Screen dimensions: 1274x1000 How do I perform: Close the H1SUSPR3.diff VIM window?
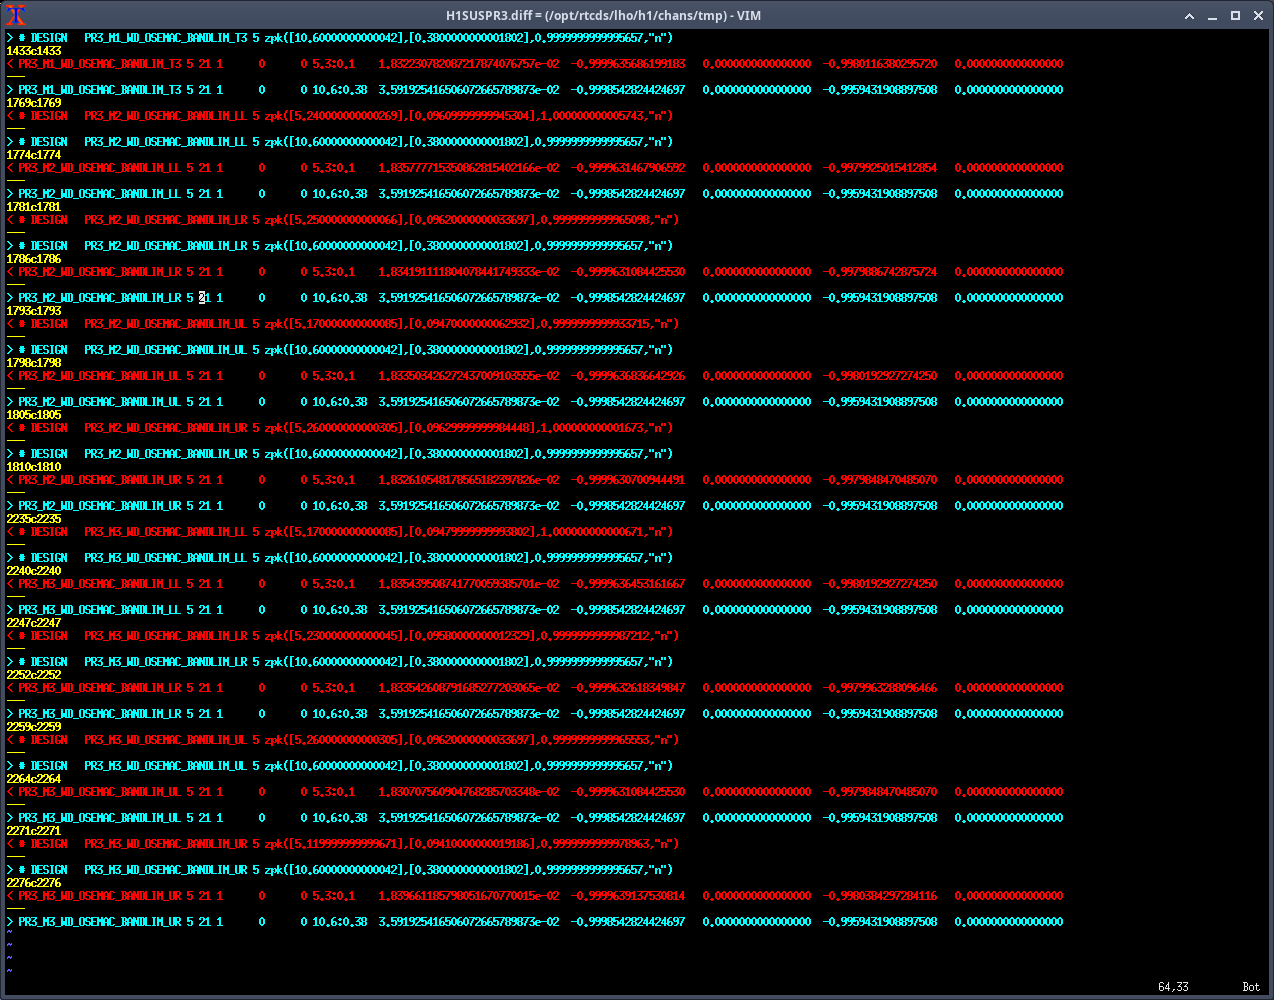1257,15
